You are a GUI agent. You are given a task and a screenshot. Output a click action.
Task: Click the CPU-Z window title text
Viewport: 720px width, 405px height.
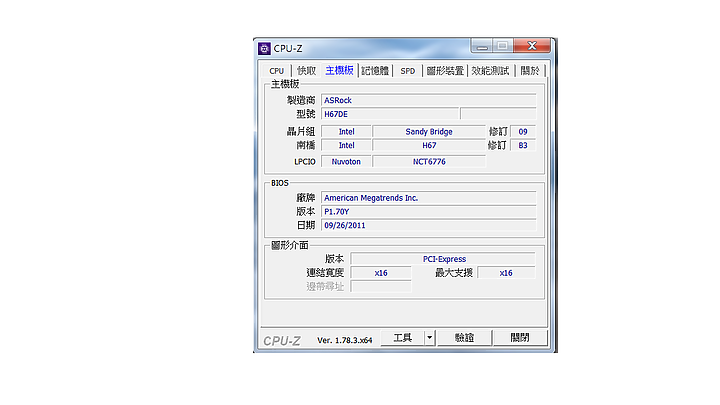click(288, 48)
